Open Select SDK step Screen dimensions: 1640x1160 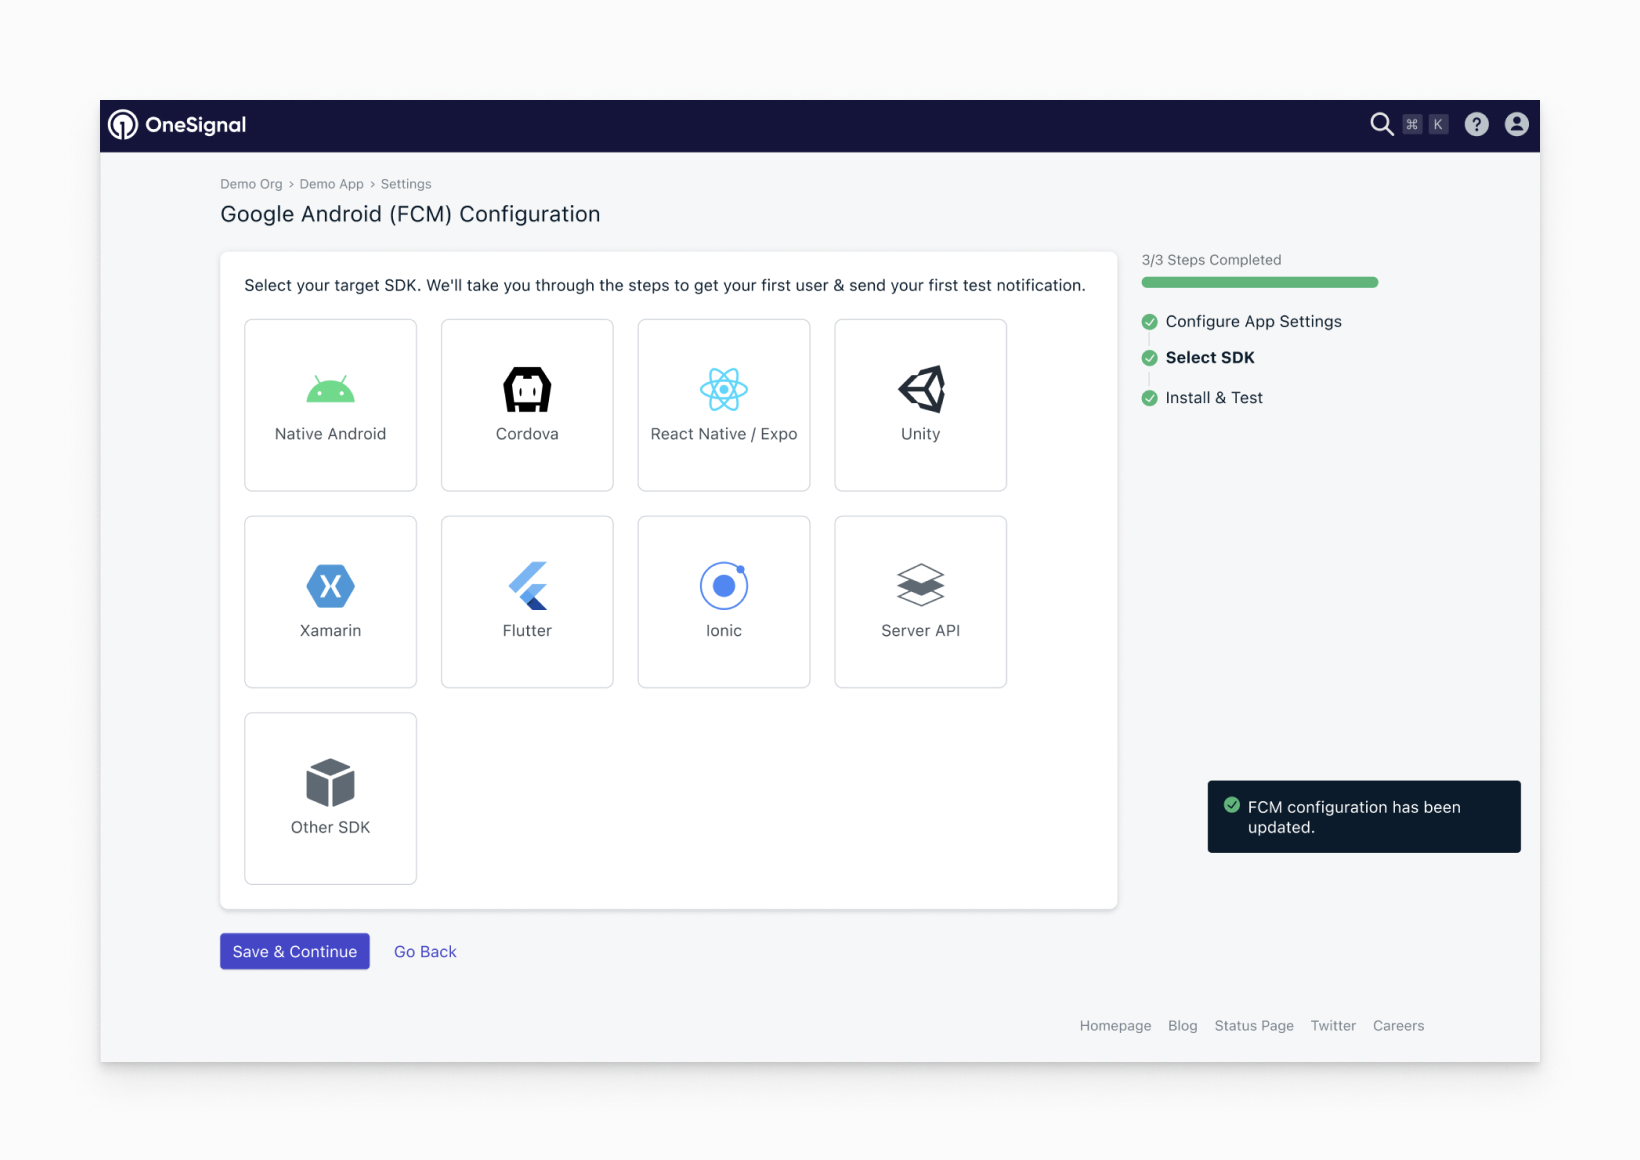pos(1210,358)
